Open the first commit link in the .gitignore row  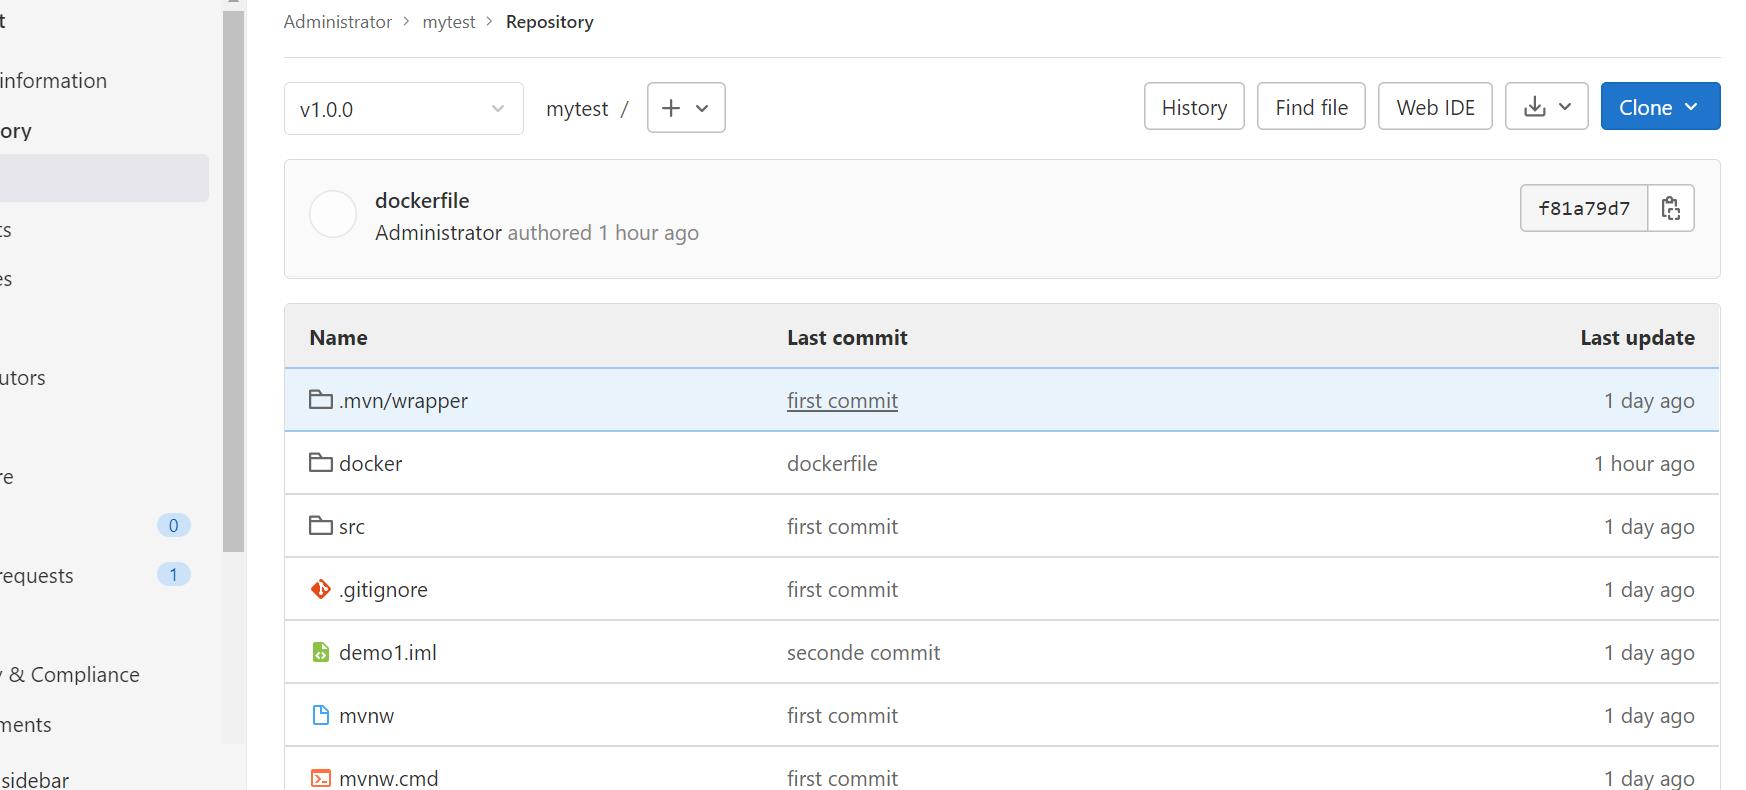(842, 590)
